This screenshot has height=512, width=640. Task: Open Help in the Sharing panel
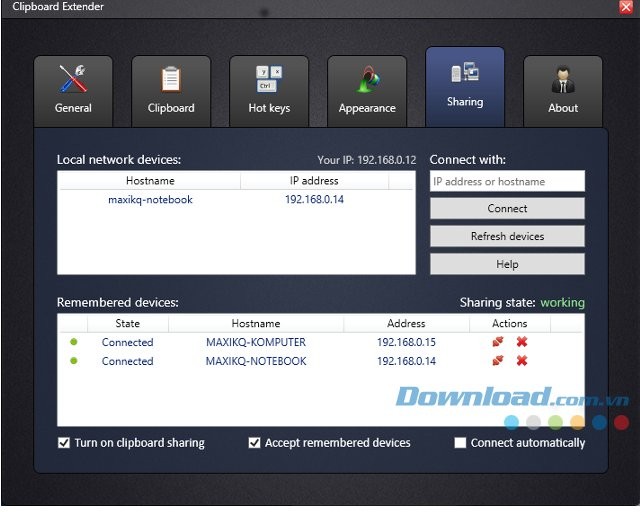tap(507, 264)
